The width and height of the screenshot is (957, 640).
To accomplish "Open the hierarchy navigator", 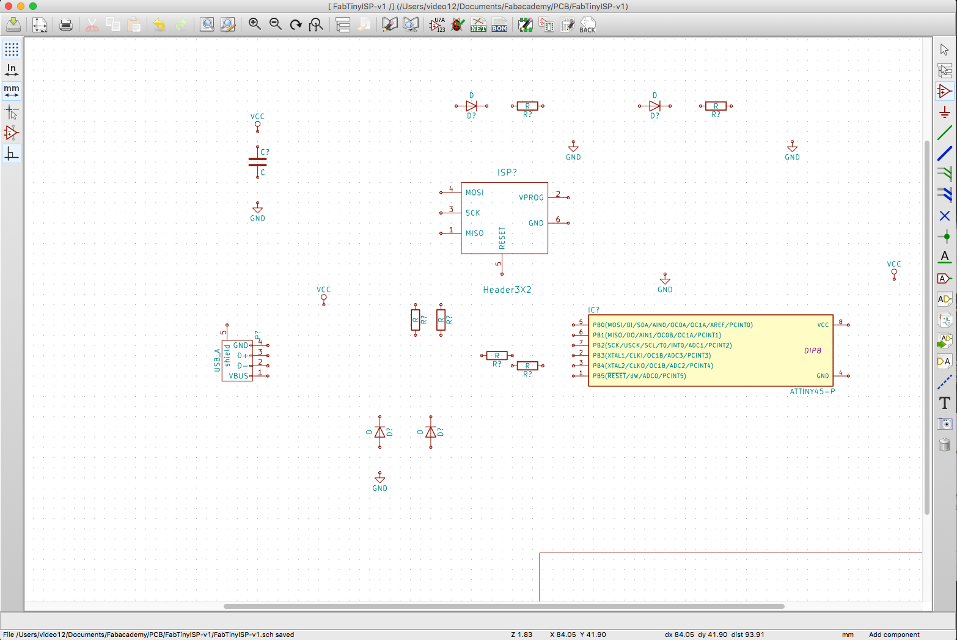I will point(343,24).
